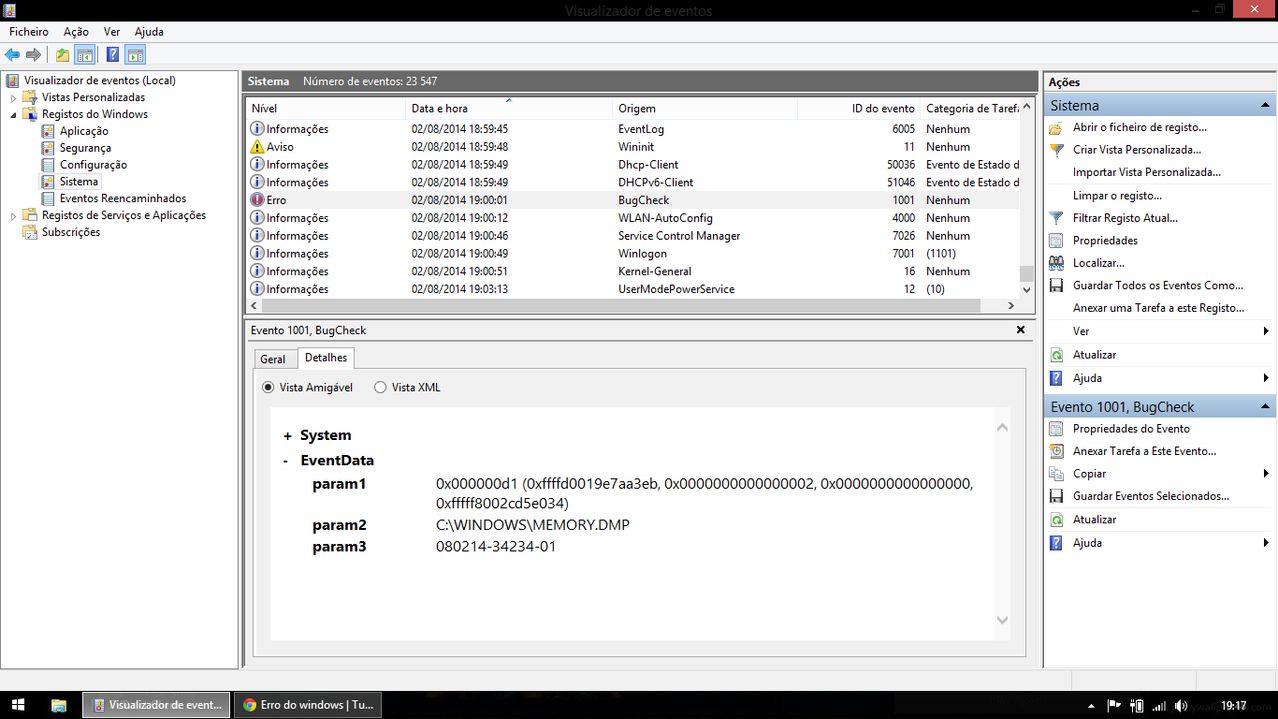Select the WLAN-AutoConfig event row
This screenshot has width=1278, height=719.
[x=632, y=218]
